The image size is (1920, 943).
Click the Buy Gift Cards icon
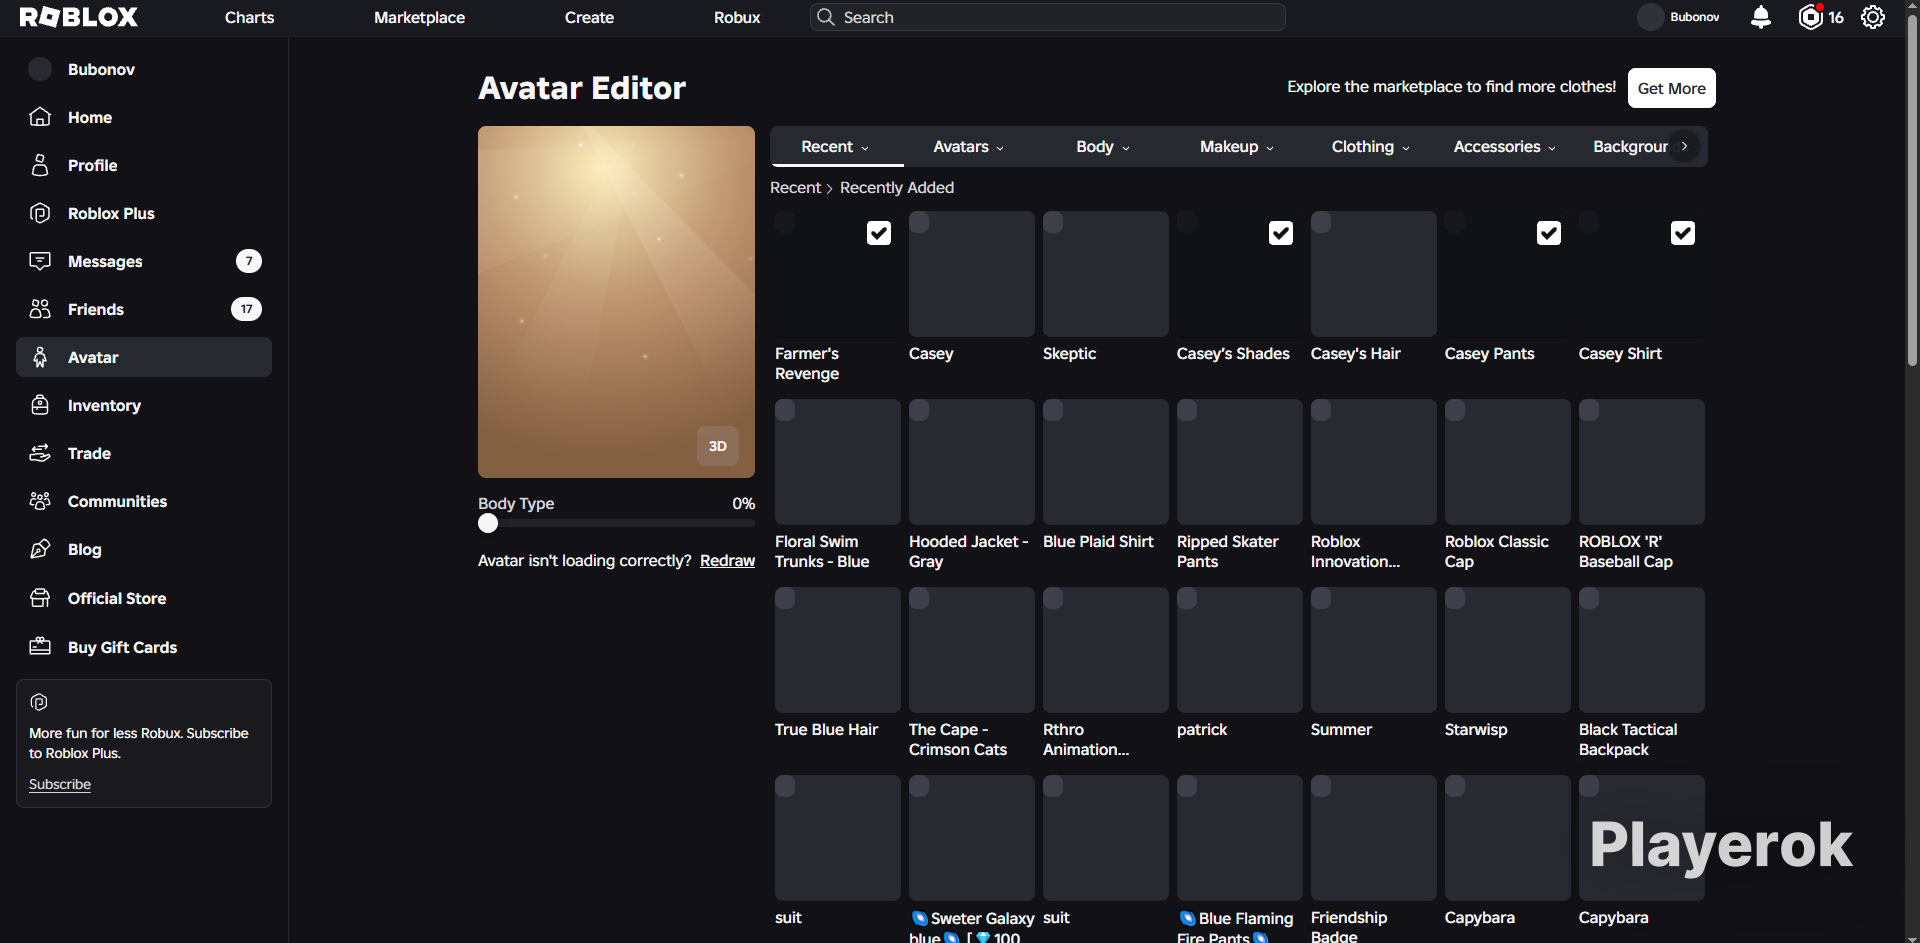point(40,647)
